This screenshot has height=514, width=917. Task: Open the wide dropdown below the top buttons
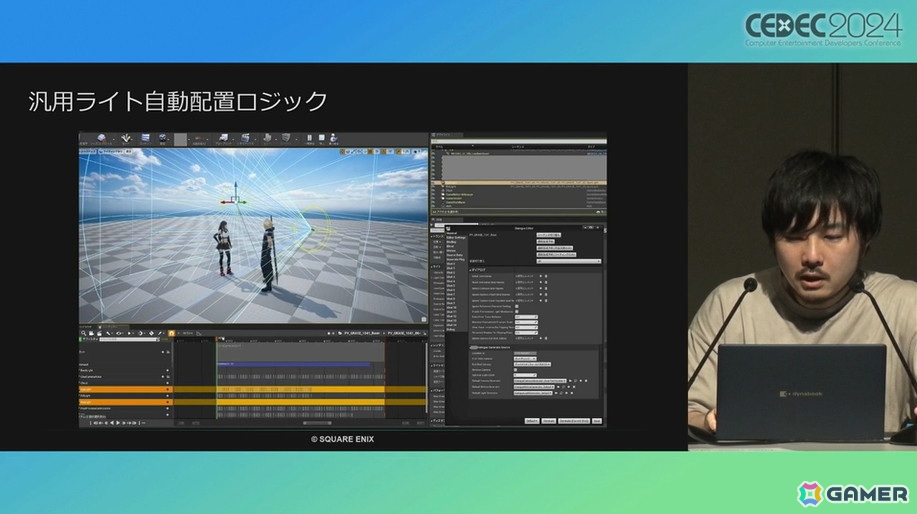coord(568,261)
